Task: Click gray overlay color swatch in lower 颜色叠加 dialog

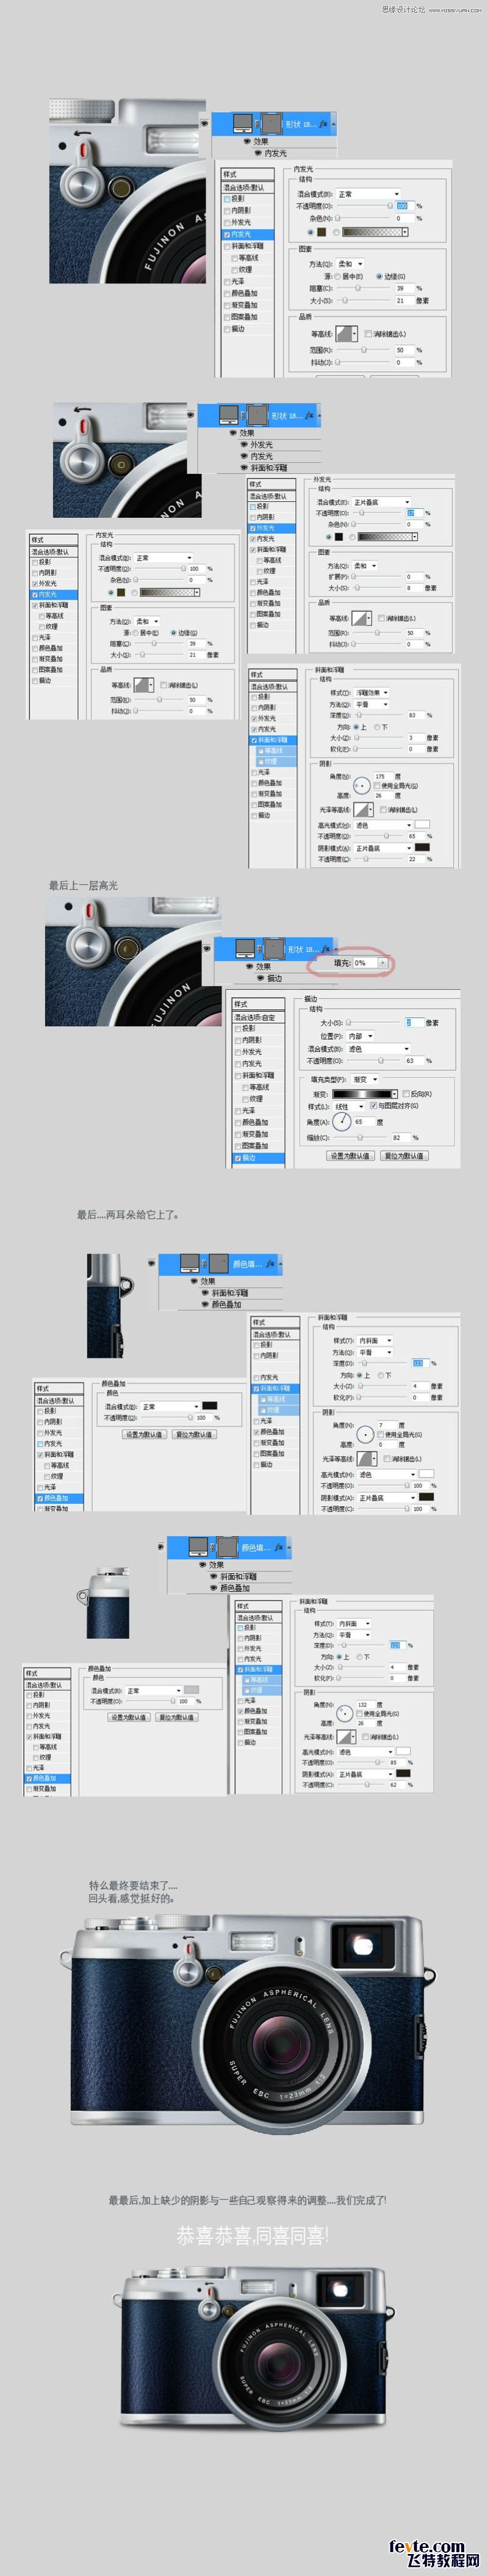Action: pyautogui.click(x=191, y=1690)
